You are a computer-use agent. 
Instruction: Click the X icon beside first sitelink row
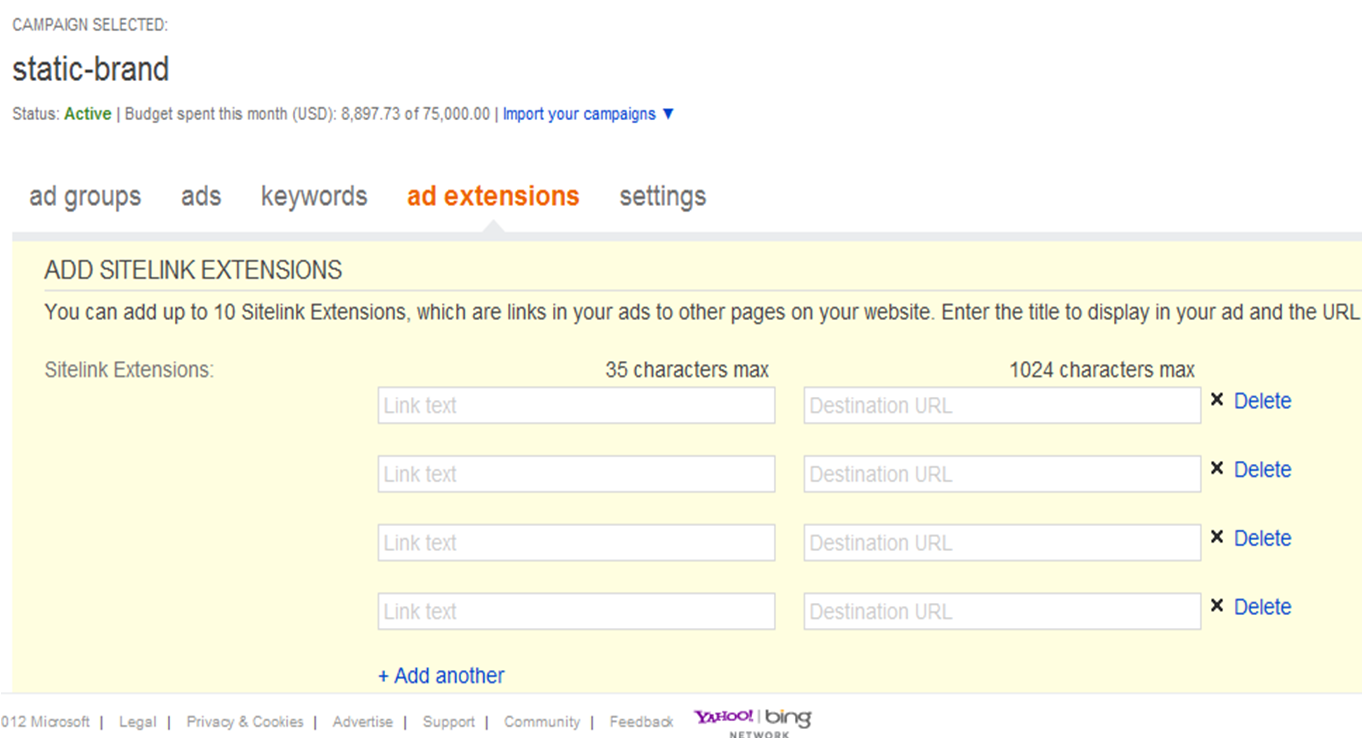pos(1217,400)
